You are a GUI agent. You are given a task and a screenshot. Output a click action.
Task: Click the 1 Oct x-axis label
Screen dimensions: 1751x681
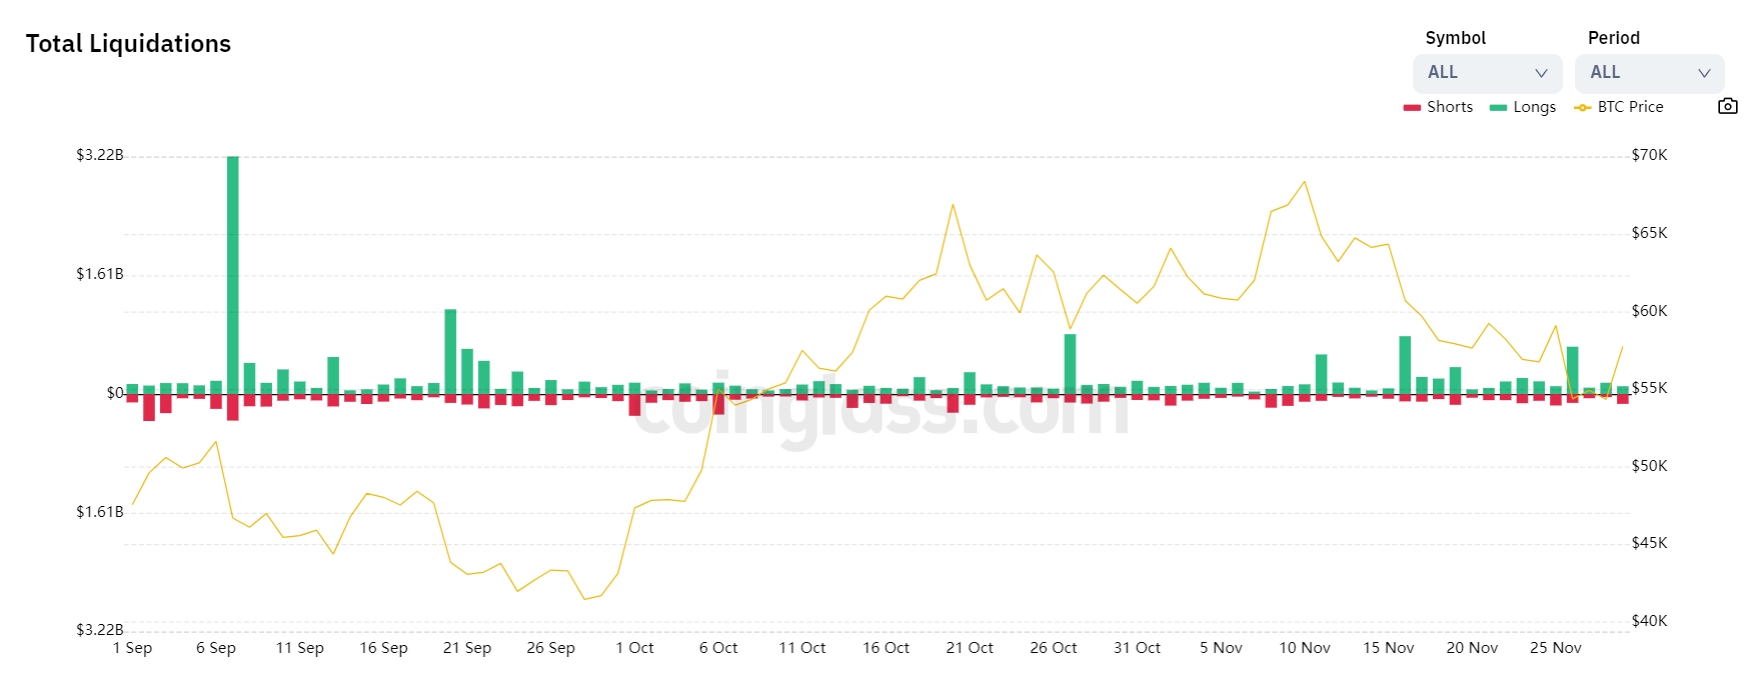634,648
